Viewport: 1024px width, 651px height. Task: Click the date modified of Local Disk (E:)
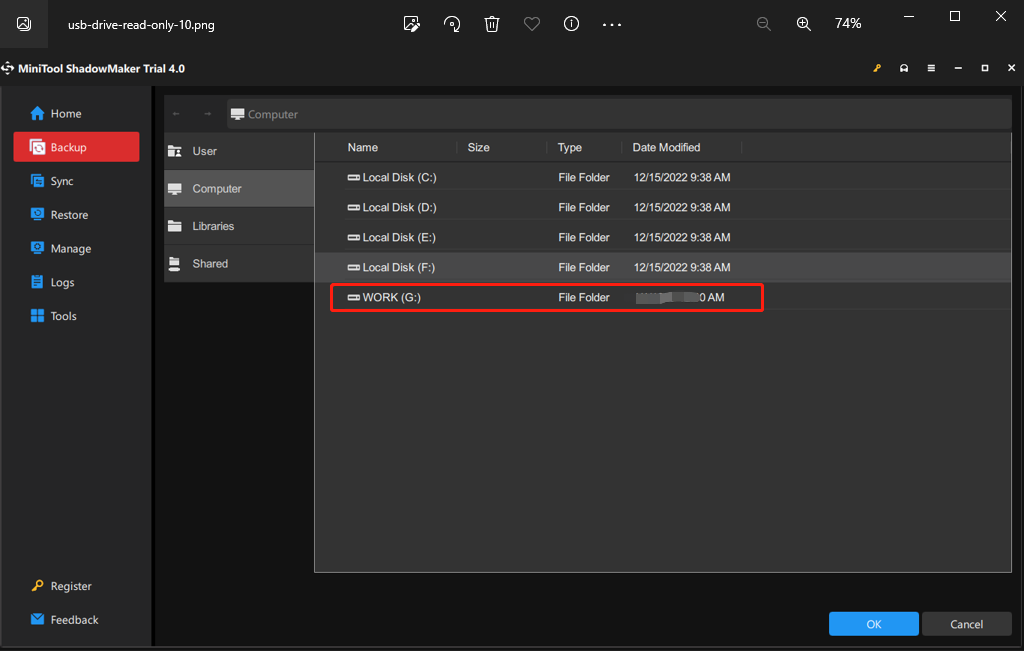pyautogui.click(x=682, y=238)
